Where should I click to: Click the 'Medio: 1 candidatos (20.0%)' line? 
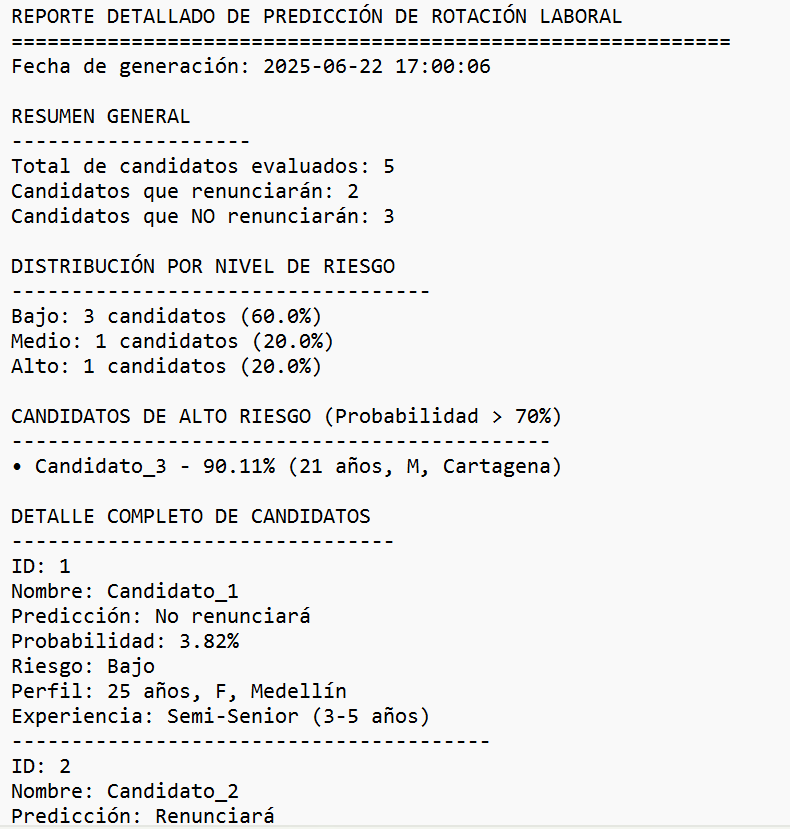pos(172,341)
